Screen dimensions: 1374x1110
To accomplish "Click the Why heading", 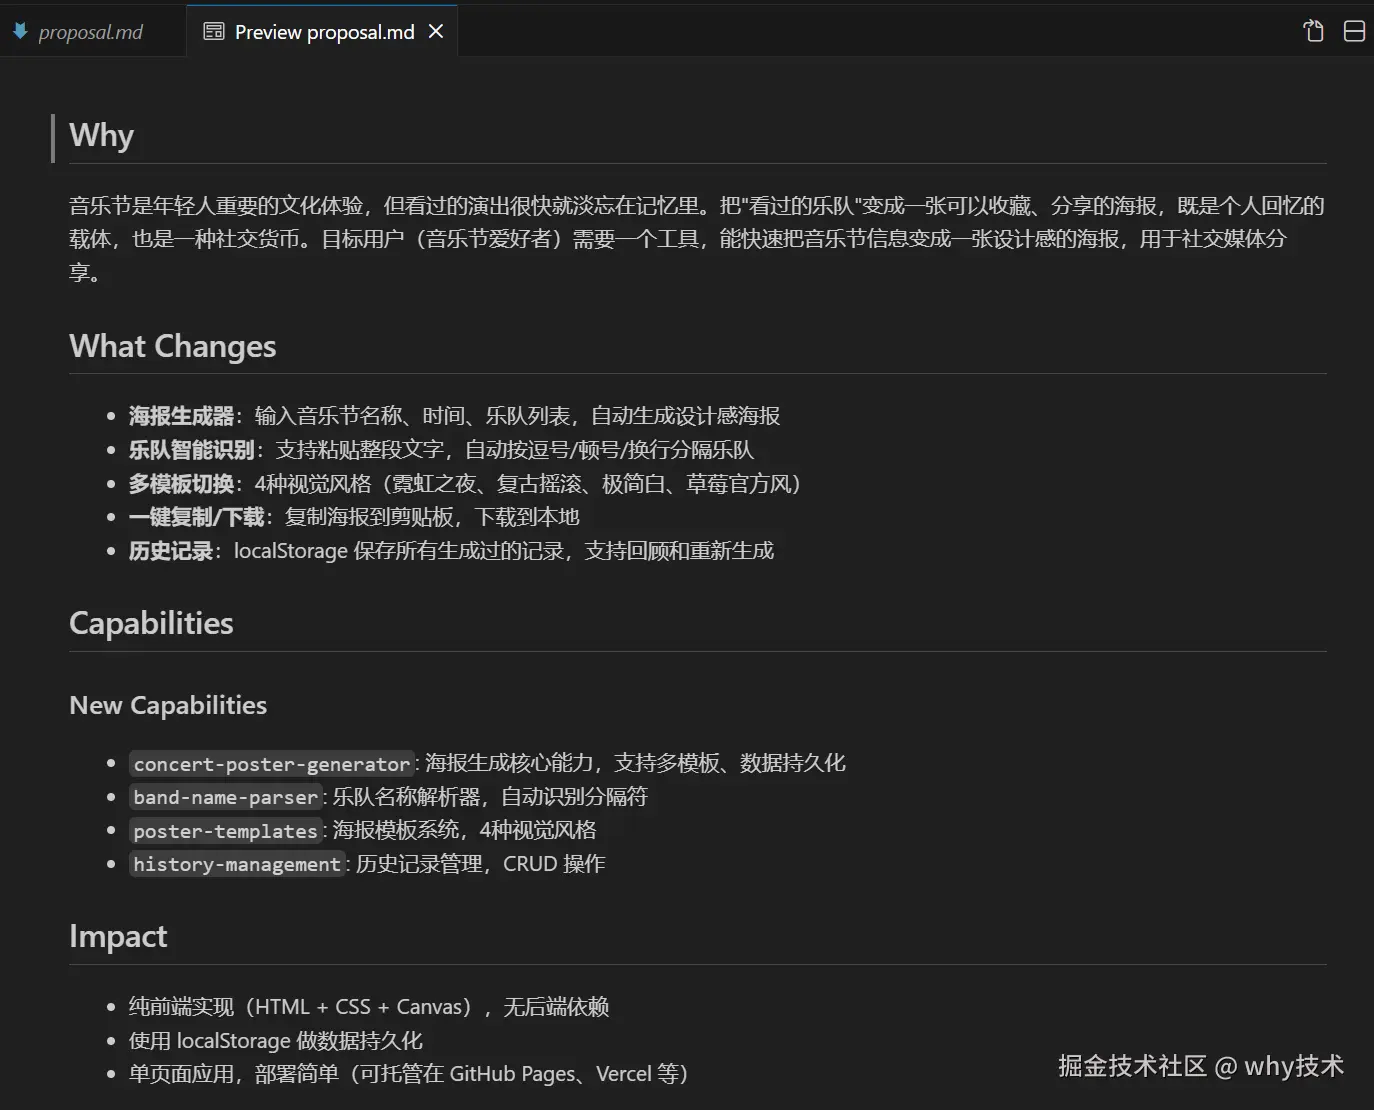I will tap(101, 135).
